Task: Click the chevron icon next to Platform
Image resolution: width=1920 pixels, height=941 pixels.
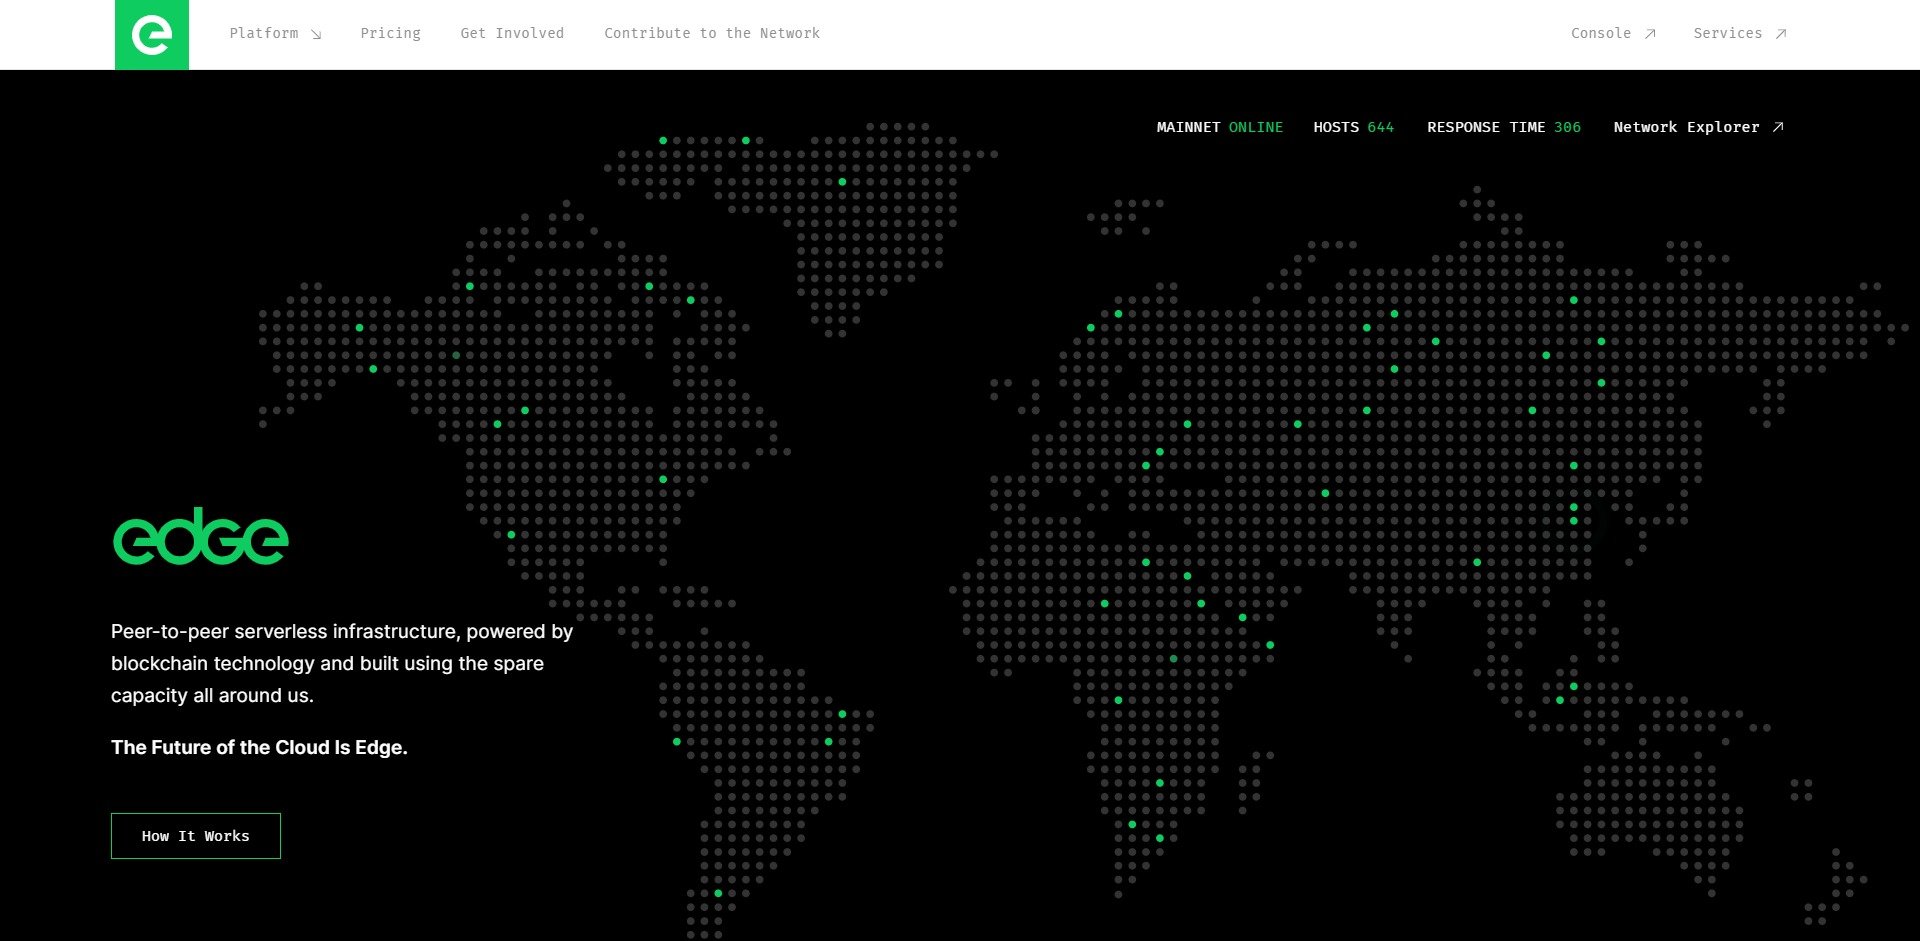Action: point(317,34)
